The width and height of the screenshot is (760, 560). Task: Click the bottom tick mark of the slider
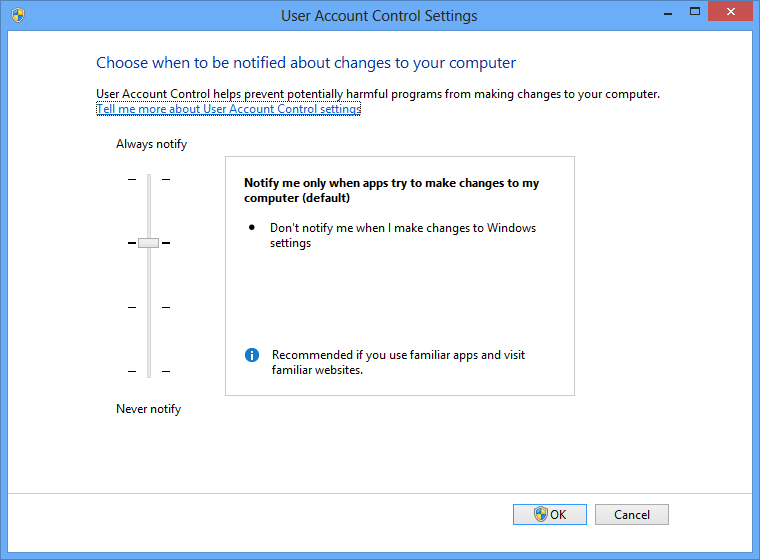click(x=149, y=371)
